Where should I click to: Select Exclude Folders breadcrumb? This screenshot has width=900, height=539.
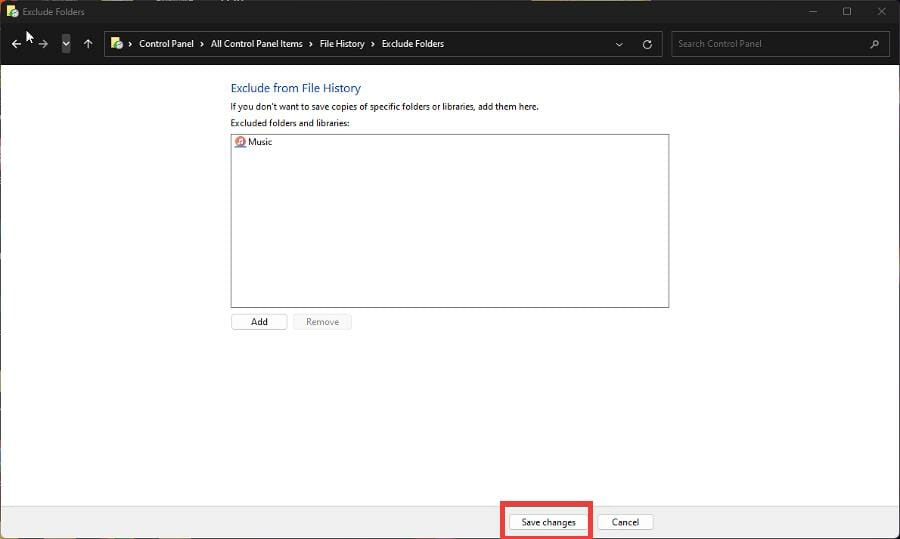[413, 44]
